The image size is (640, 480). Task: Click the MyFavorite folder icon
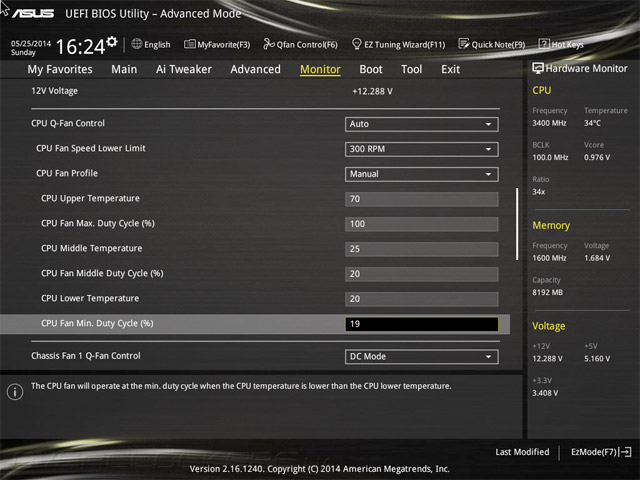(x=189, y=44)
